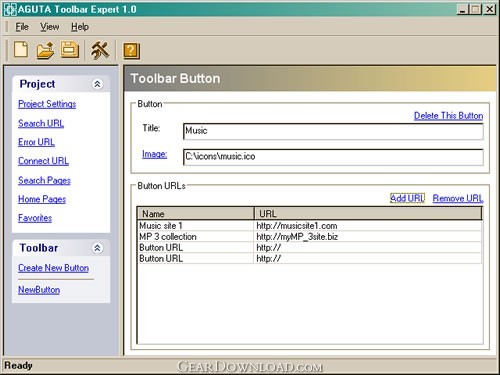
Task: Click the URL column header
Action: point(368,213)
